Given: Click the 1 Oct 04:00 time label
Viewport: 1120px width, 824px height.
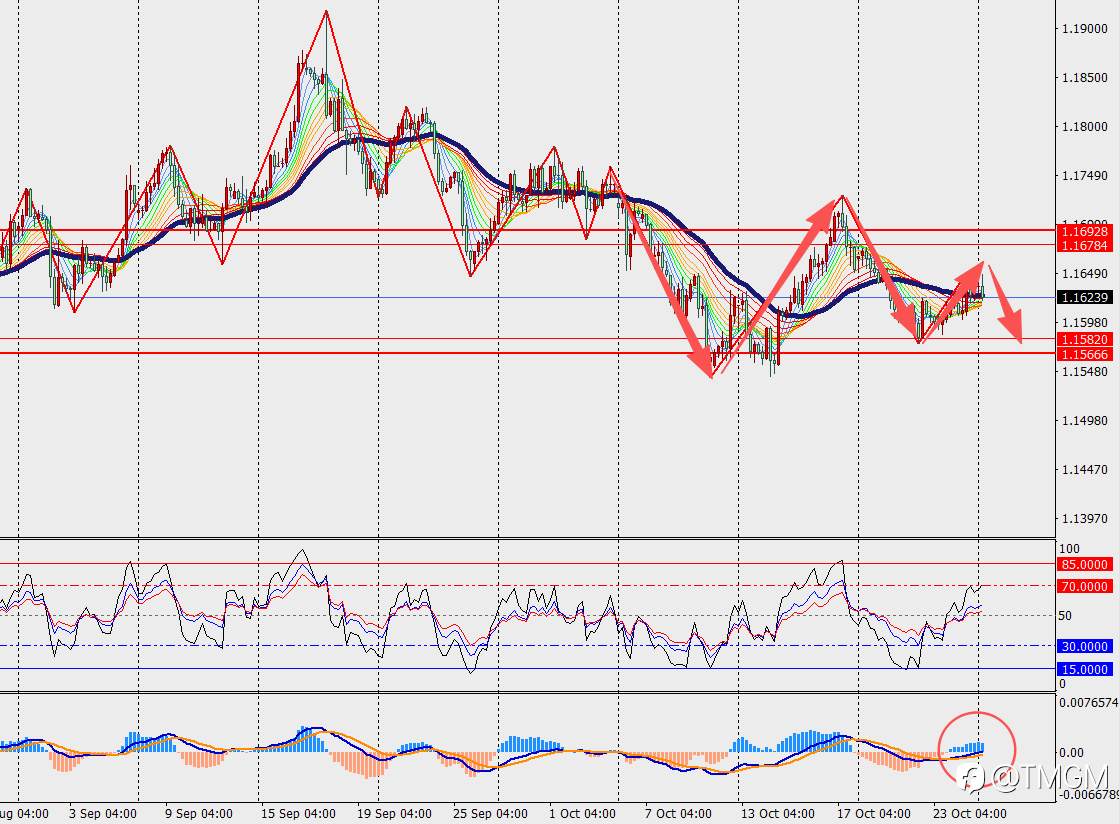Looking at the screenshot, I should coord(582,813).
